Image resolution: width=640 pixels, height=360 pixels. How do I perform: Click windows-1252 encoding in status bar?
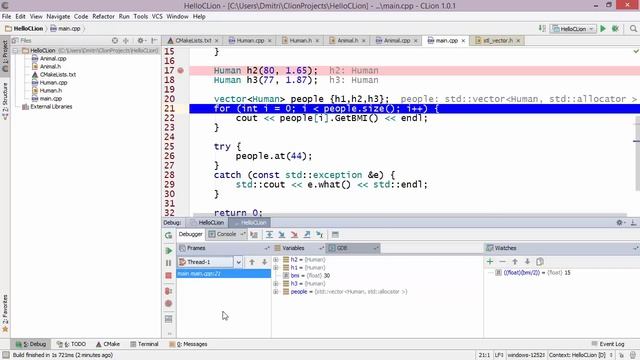(x=526, y=355)
